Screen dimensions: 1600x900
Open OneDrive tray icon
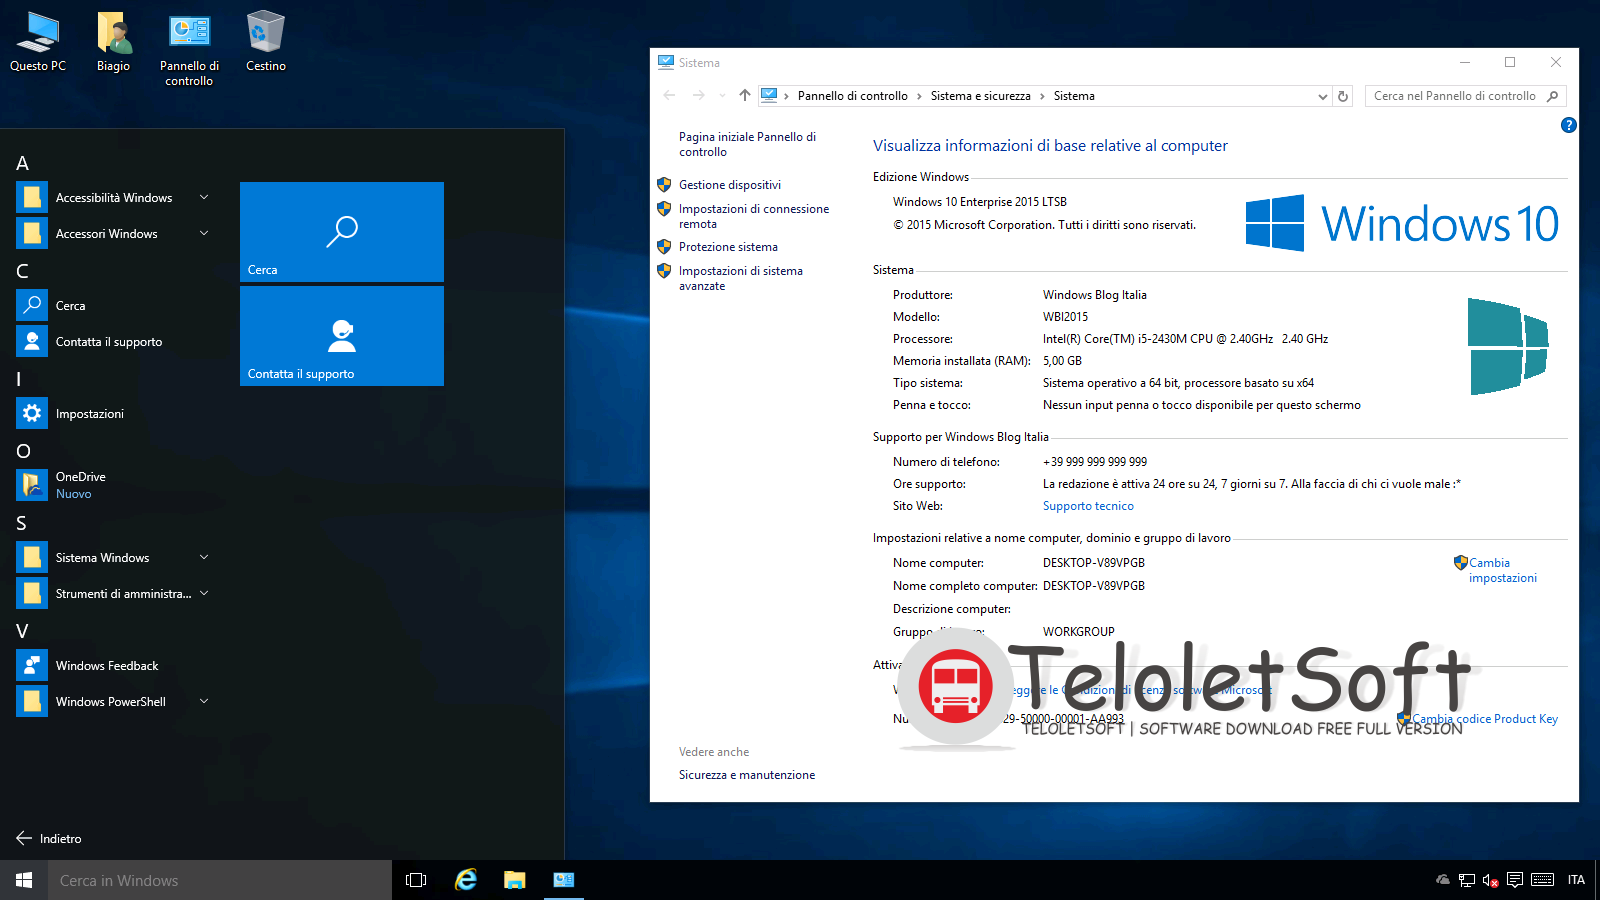pyautogui.click(x=1443, y=880)
